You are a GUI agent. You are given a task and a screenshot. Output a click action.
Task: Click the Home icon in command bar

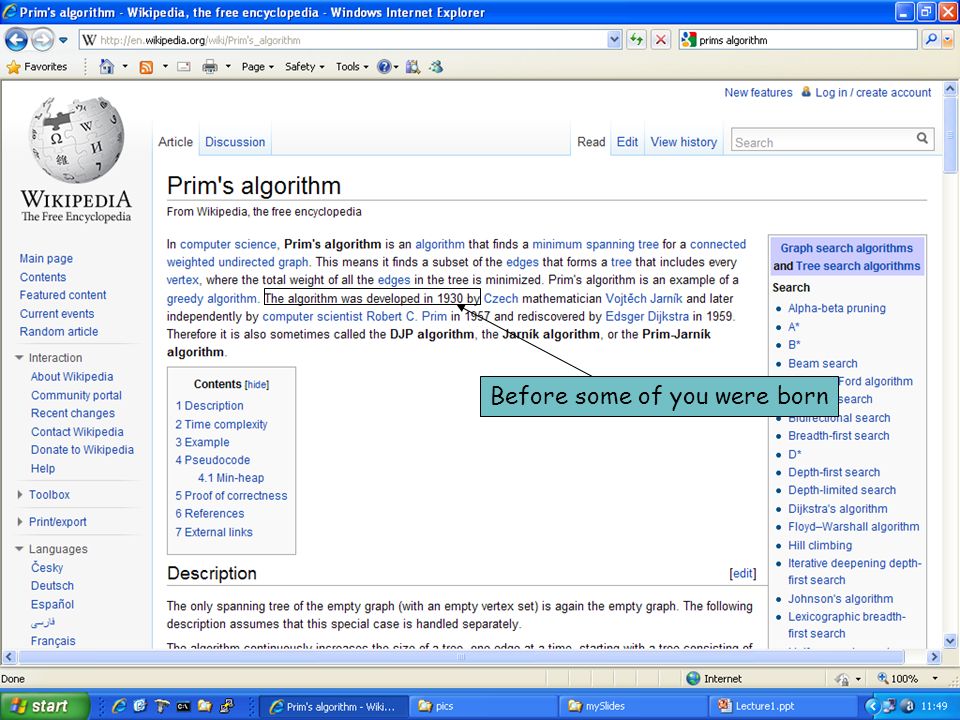tap(107, 66)
